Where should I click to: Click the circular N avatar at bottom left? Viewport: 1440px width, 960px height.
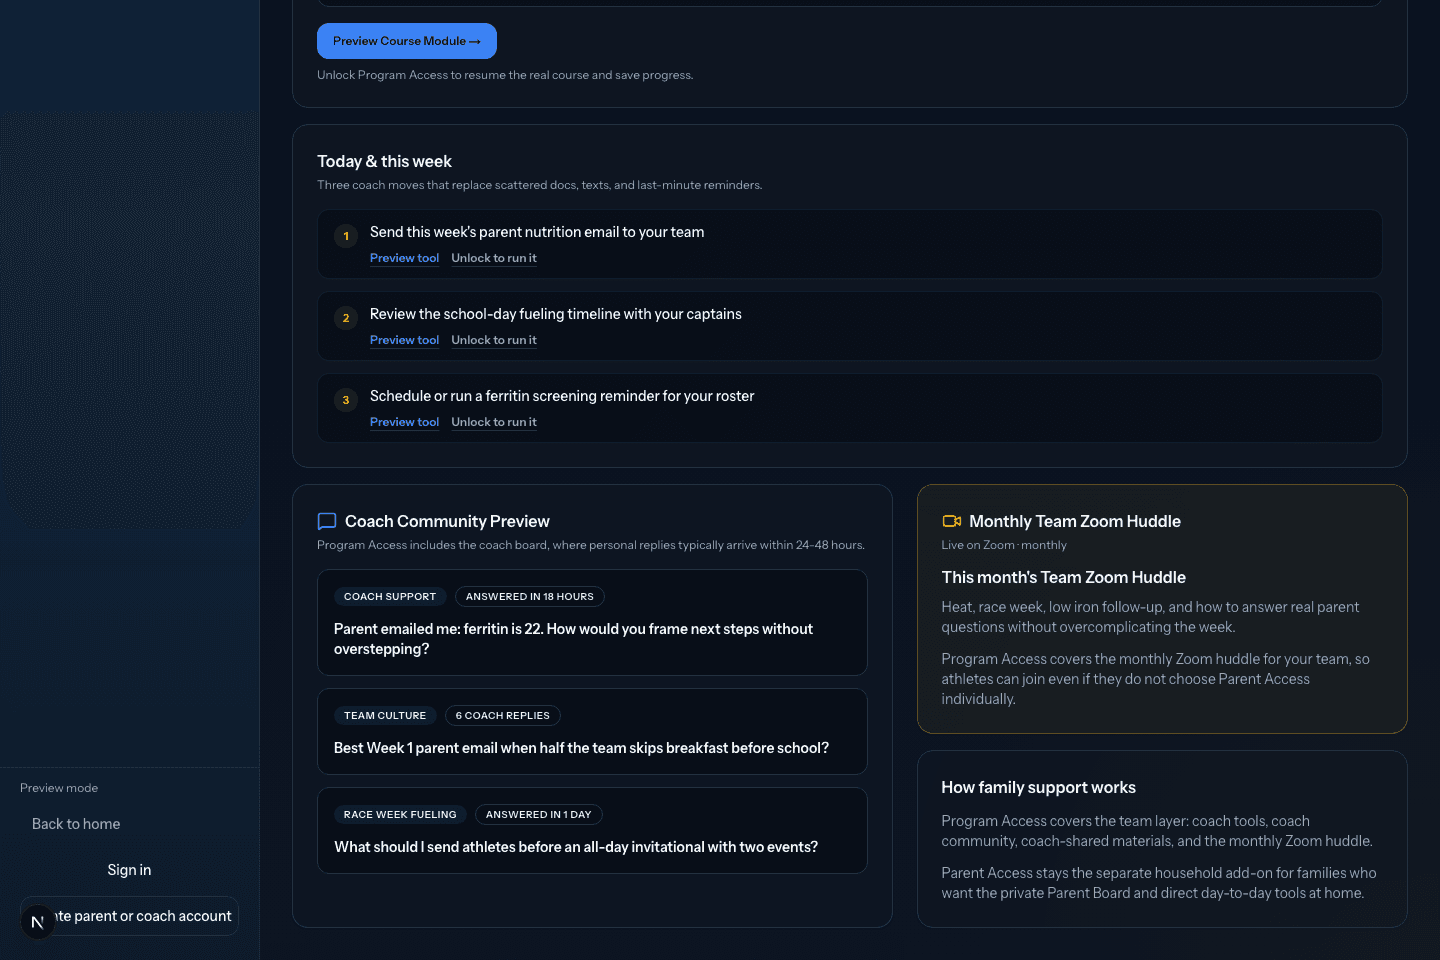(x=38, y=921)
